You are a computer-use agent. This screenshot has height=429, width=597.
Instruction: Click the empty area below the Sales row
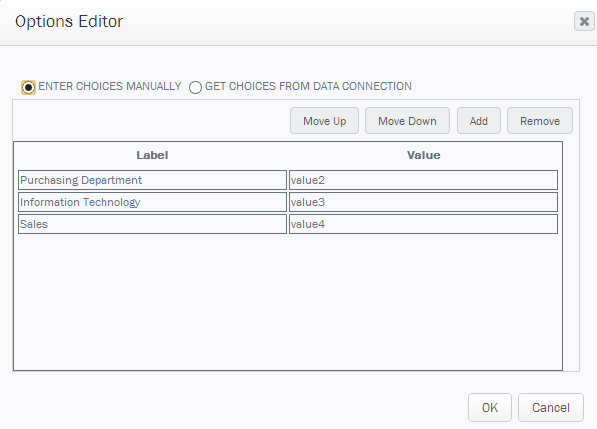pos(288,301)
